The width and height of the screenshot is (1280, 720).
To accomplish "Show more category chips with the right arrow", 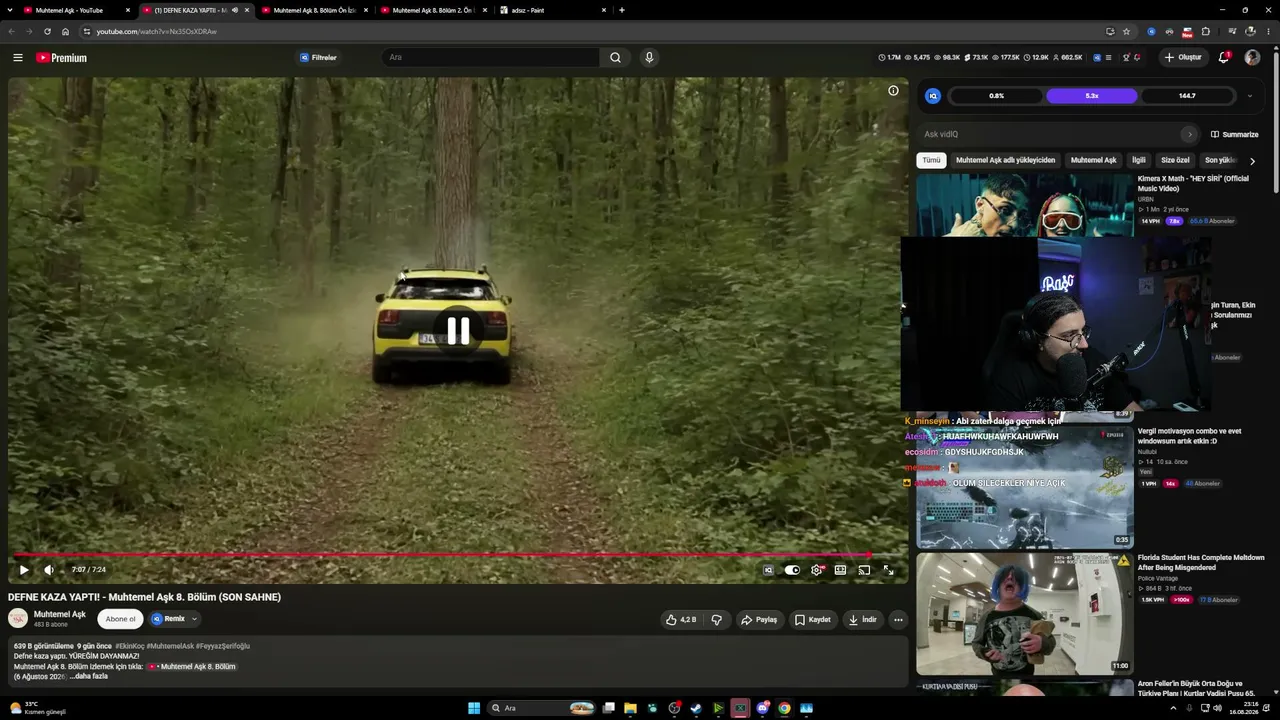I will click(x=1252, y=160).
